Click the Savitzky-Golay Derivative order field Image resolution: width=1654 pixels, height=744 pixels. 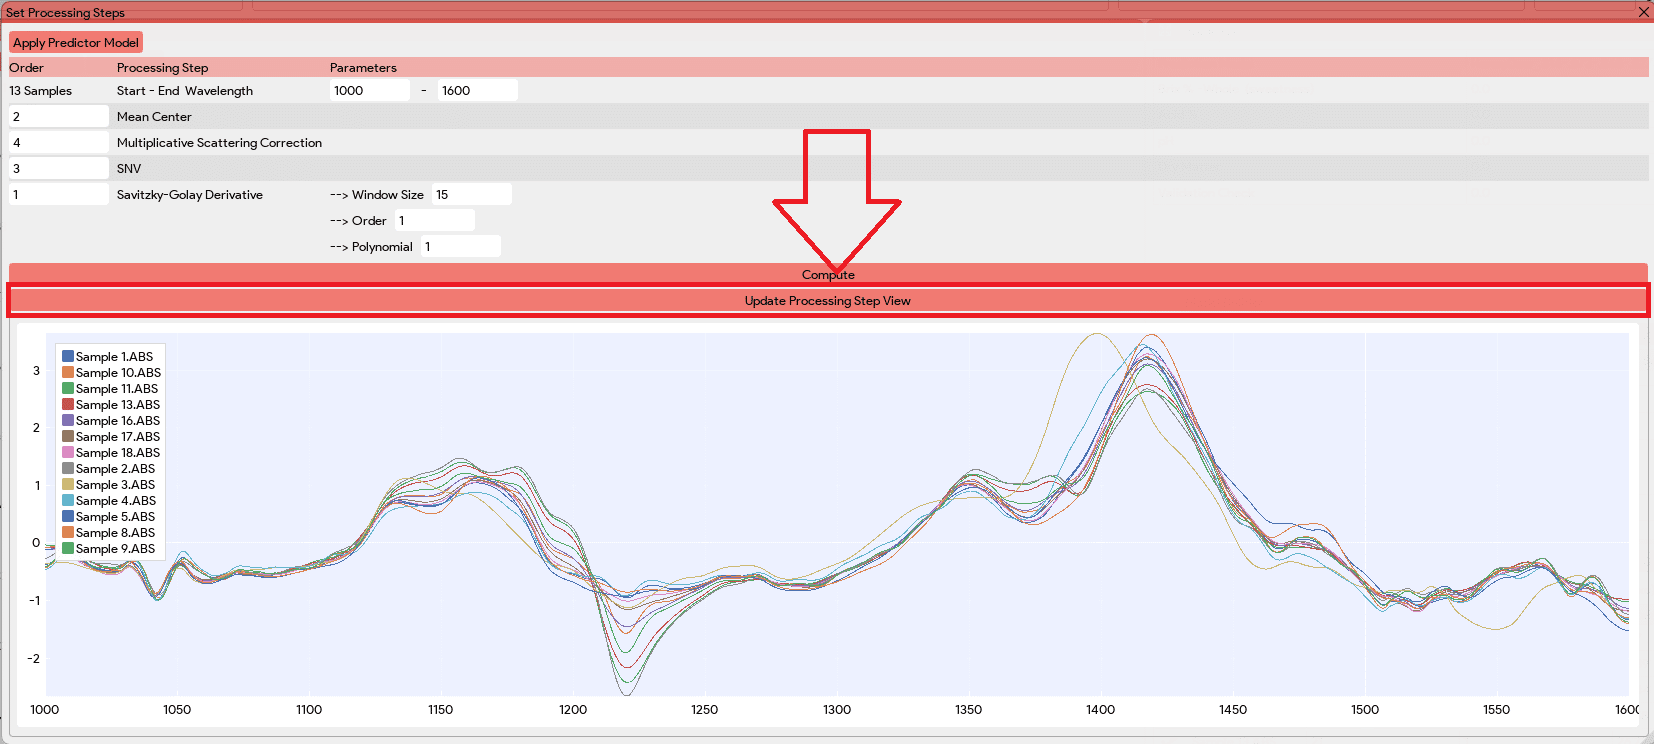click(58, 195)
